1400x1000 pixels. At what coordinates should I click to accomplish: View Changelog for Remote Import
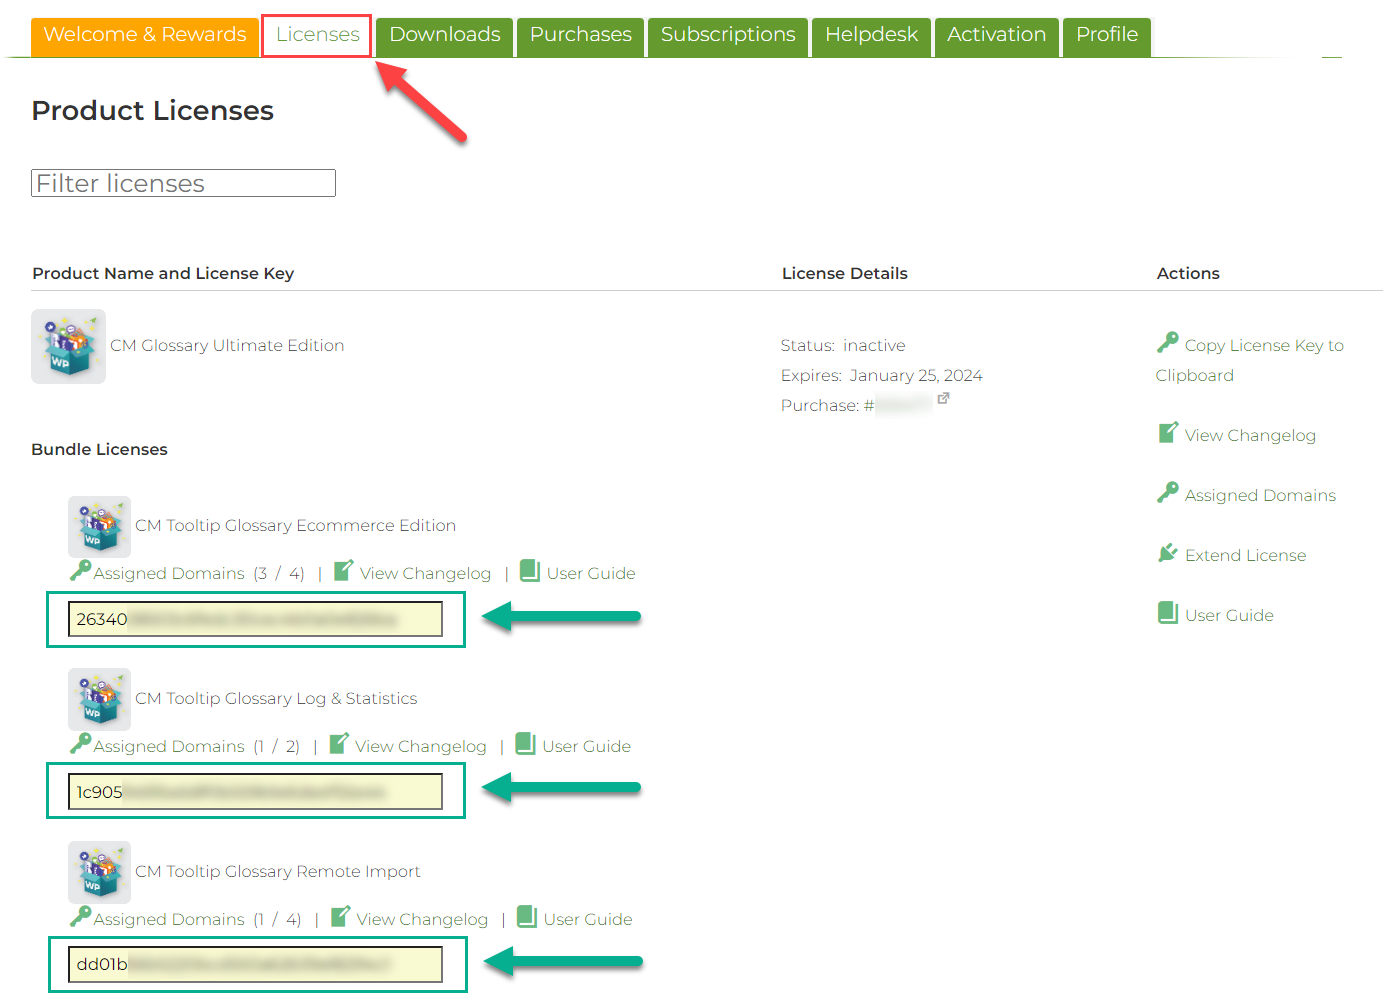[423, 920]
